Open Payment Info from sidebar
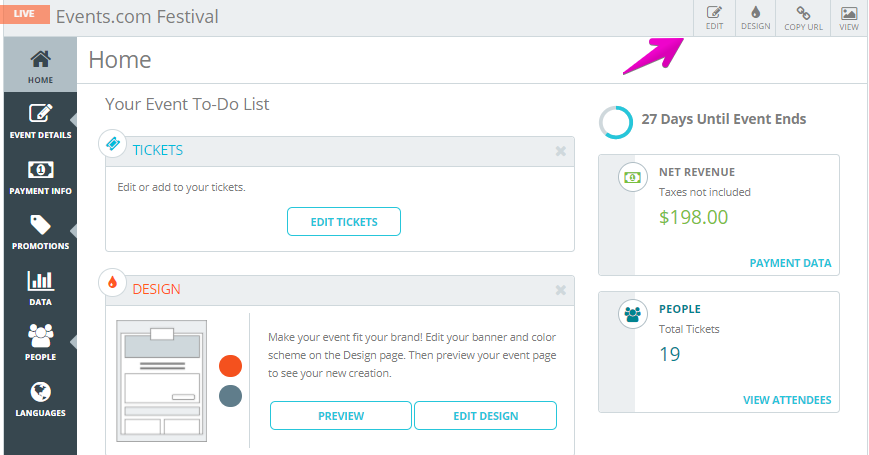The image size is (869, 455). tap(40, 176)
